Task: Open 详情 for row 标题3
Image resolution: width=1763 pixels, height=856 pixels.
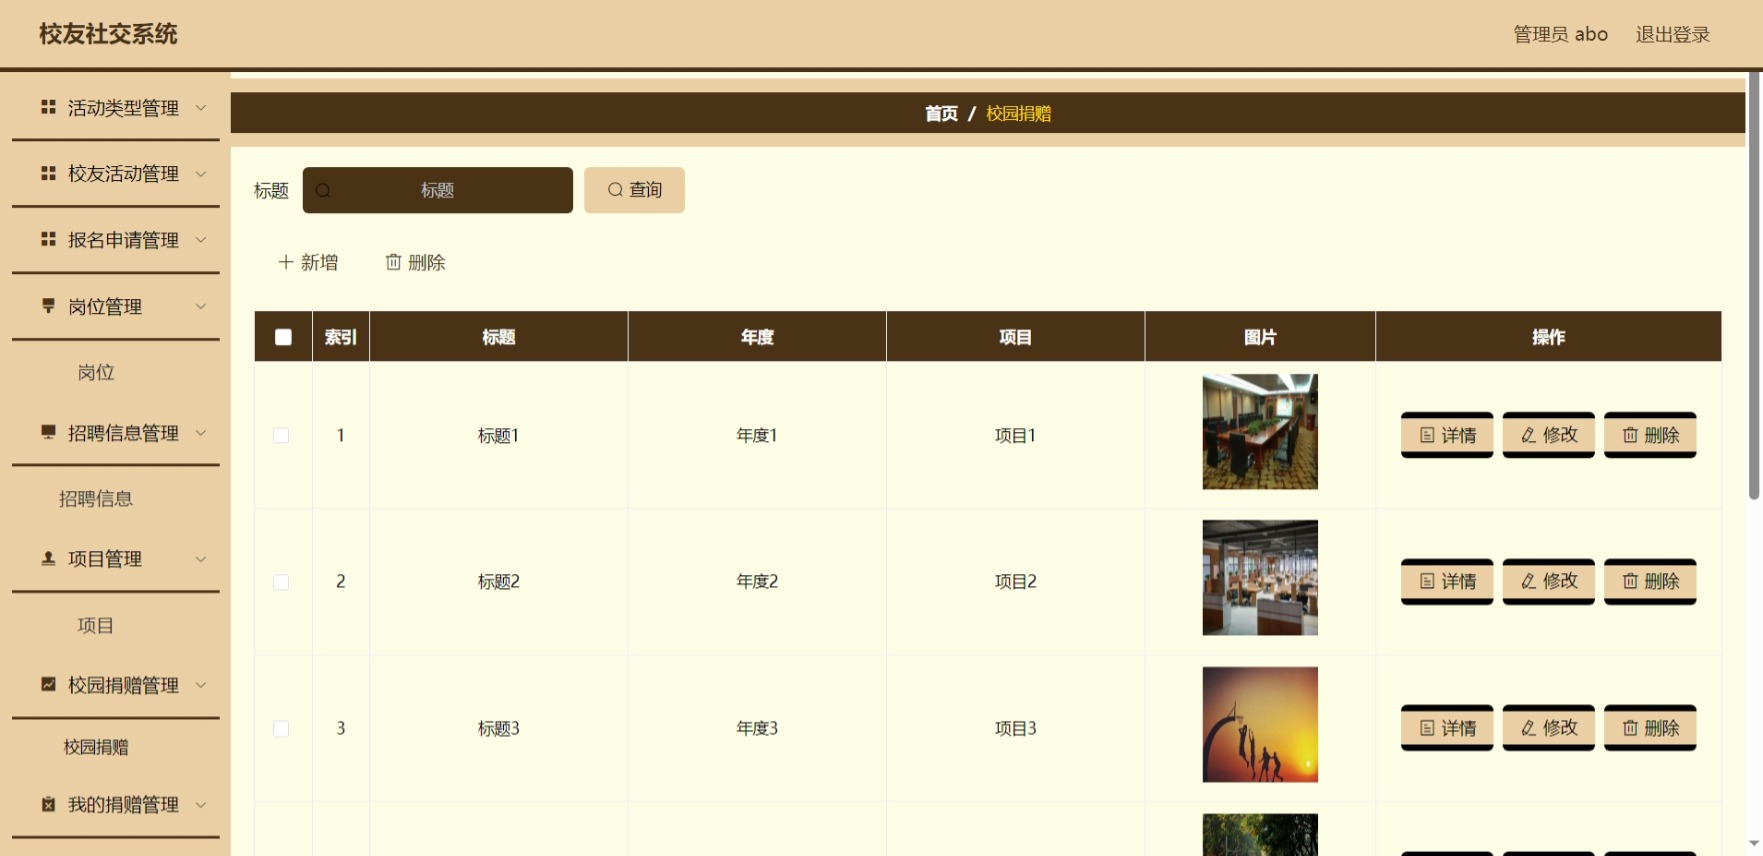Action: point(1447,728)
